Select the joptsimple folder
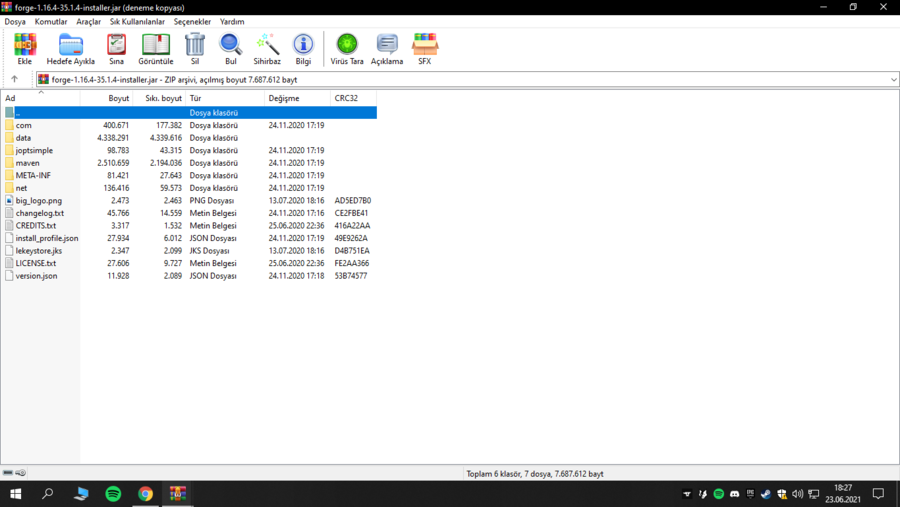Viewport: 900px width, 507px height. click(34, 150)
